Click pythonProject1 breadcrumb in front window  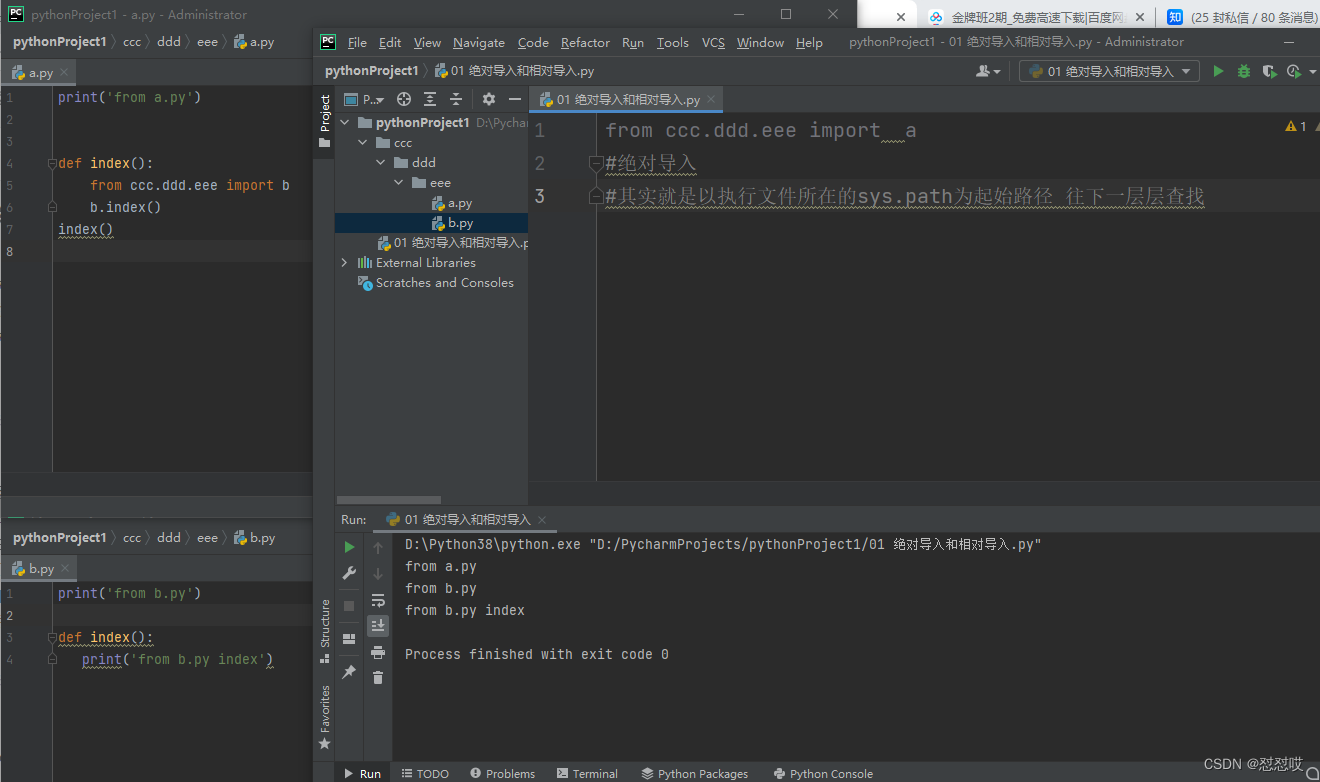371,71
